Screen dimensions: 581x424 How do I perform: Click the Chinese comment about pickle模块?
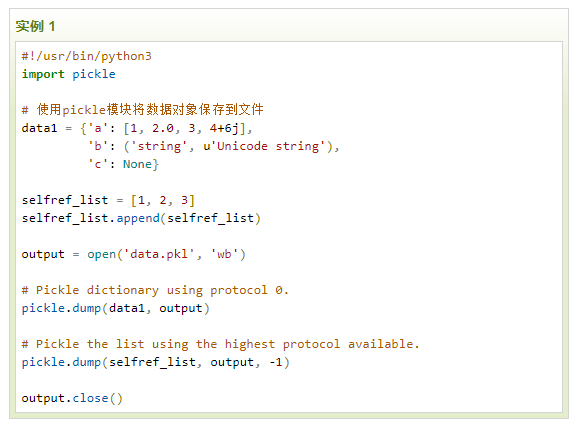pos(143,110)
